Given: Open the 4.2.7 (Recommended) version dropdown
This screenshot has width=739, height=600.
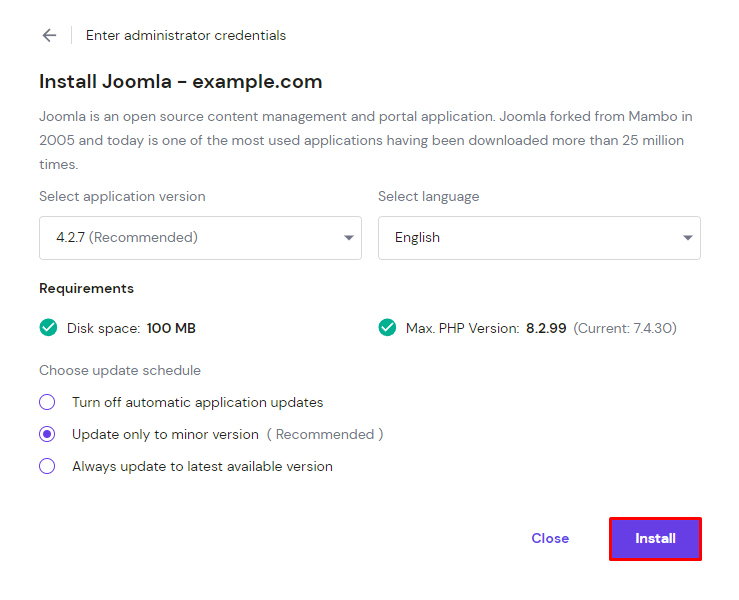Looking at the screenshot, I should 199,238.
